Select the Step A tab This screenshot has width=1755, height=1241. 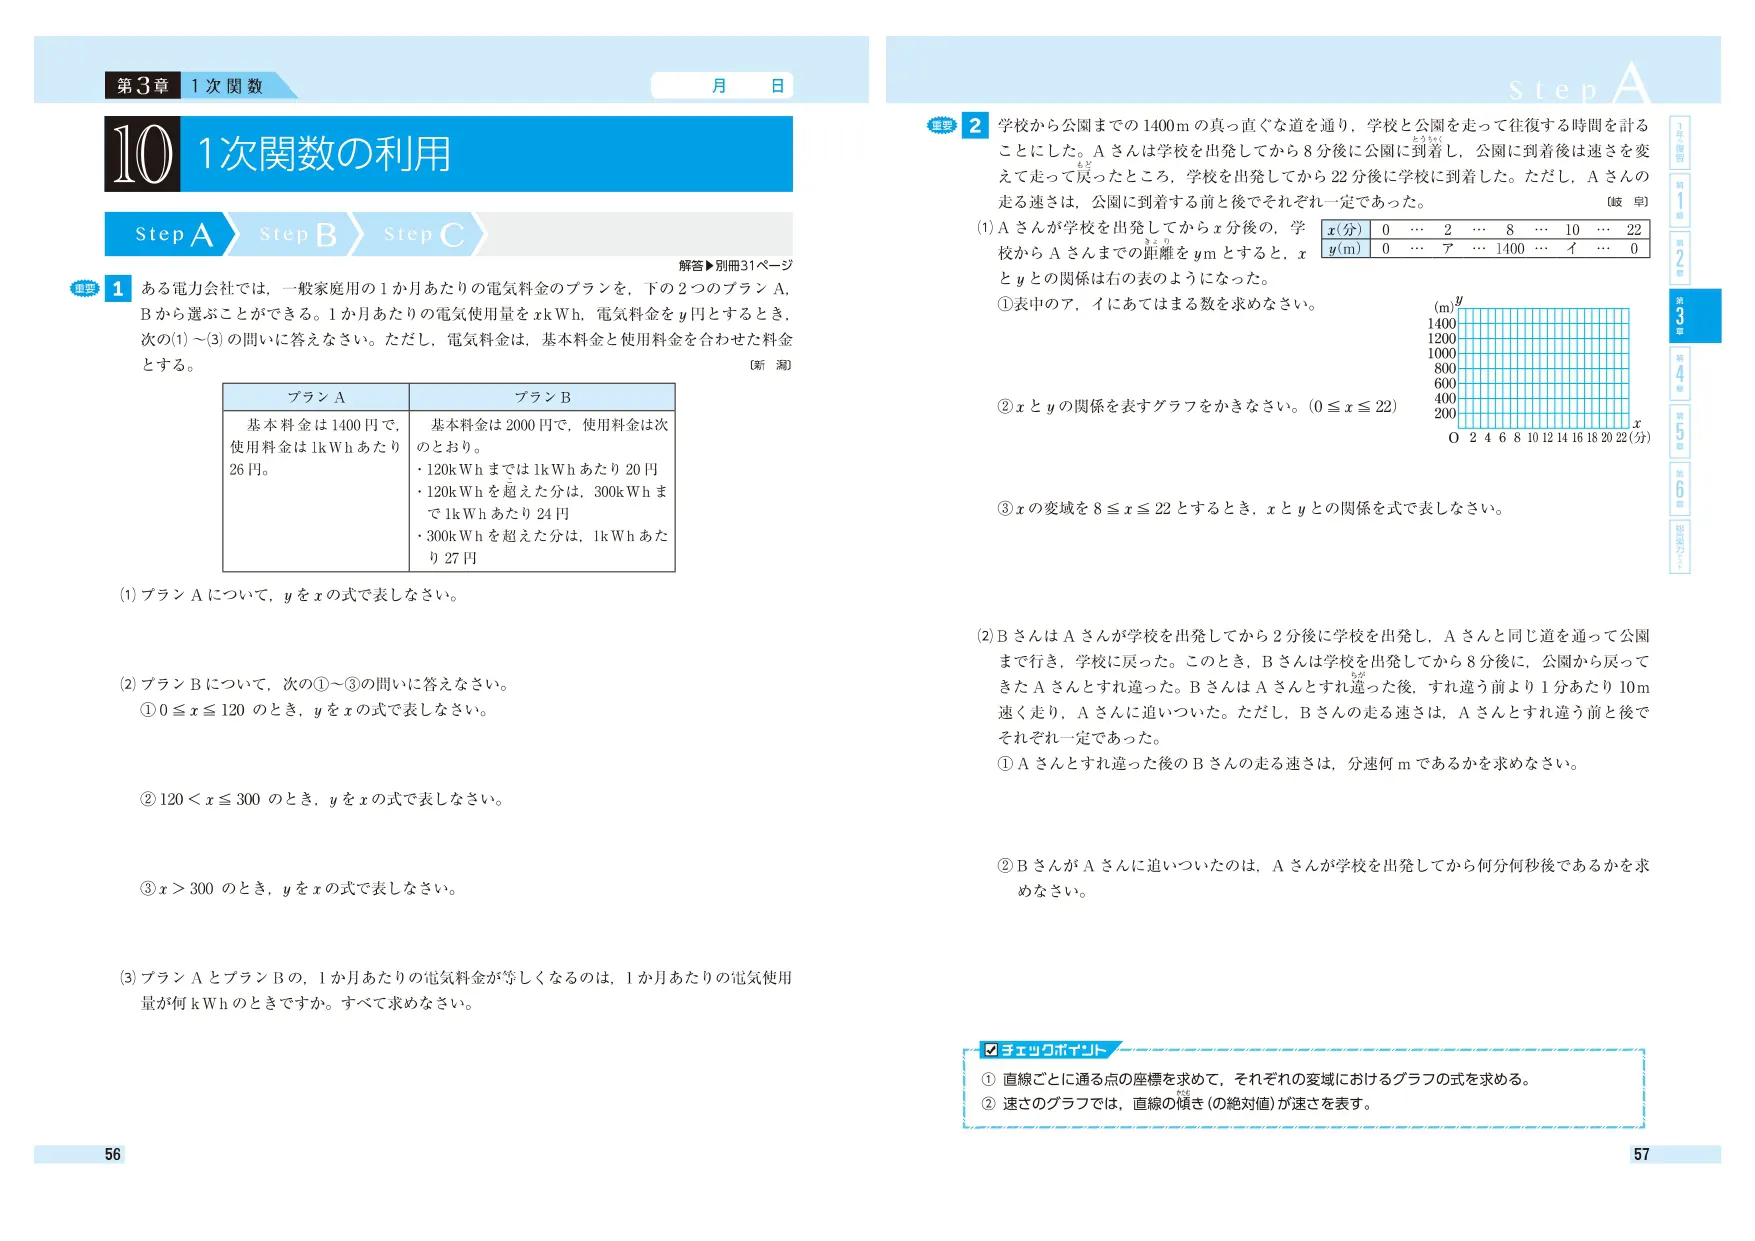click(x=170, y=234)
